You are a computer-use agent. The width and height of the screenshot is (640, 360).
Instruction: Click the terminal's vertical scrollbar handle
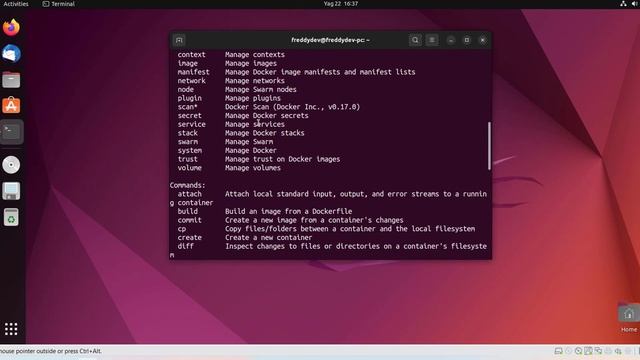click(x=489, y=146)
